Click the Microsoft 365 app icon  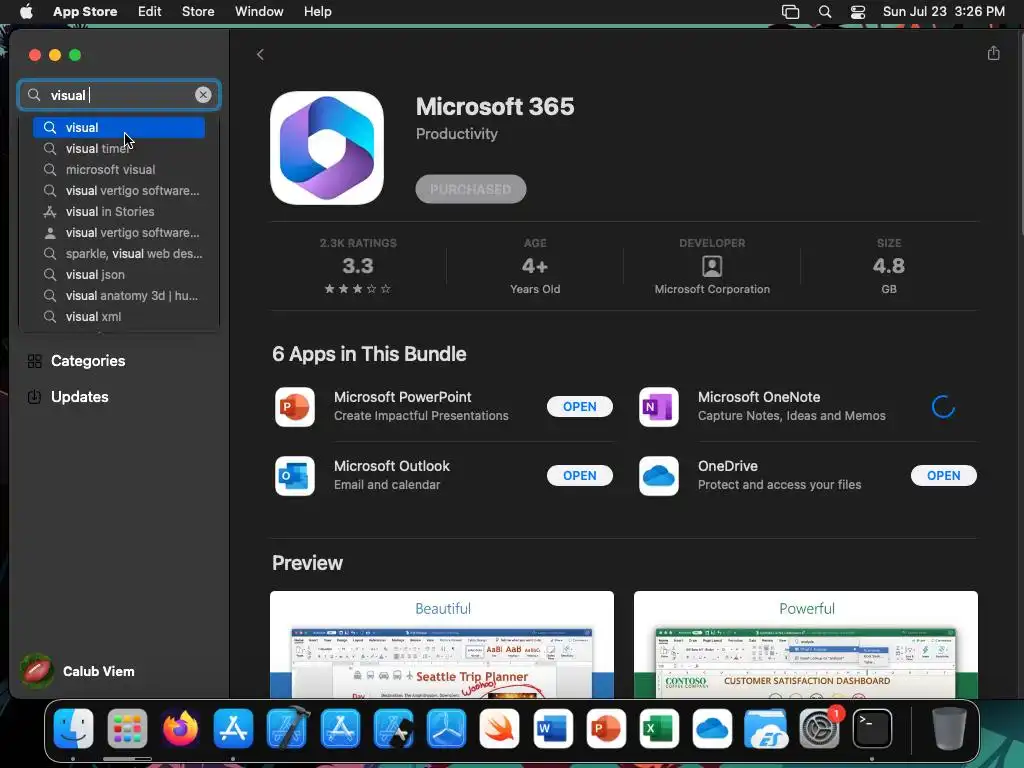[x=327, y=148]
